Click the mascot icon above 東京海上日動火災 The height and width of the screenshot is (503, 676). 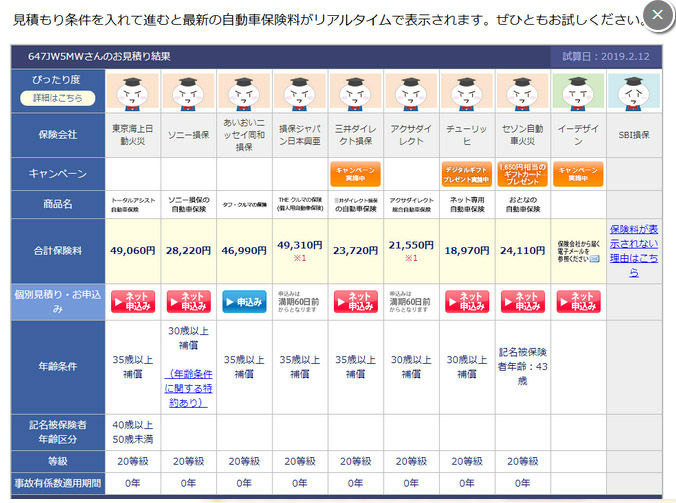click(x=132, y=92)
